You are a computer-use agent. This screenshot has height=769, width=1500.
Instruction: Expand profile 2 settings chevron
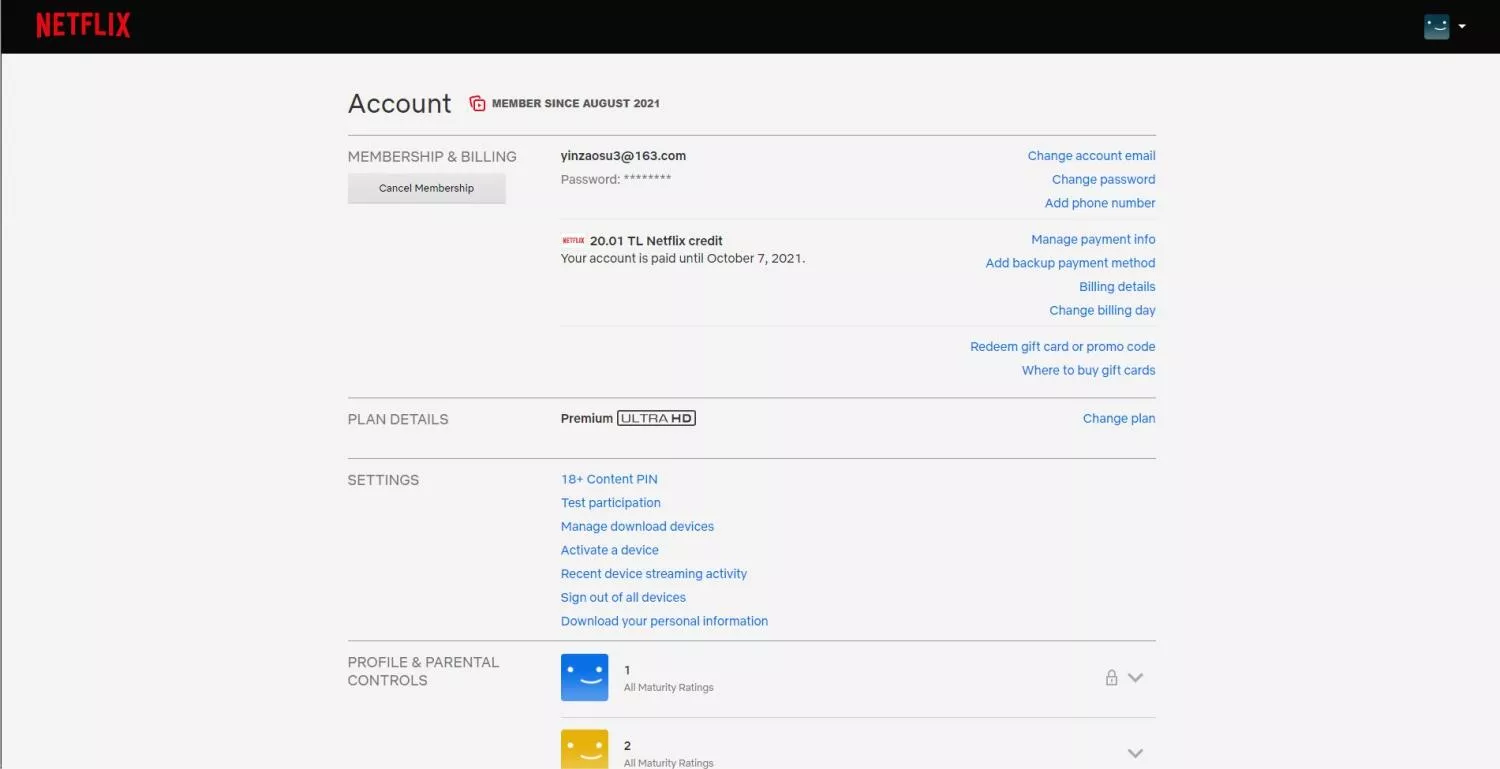pos(1135,753)
